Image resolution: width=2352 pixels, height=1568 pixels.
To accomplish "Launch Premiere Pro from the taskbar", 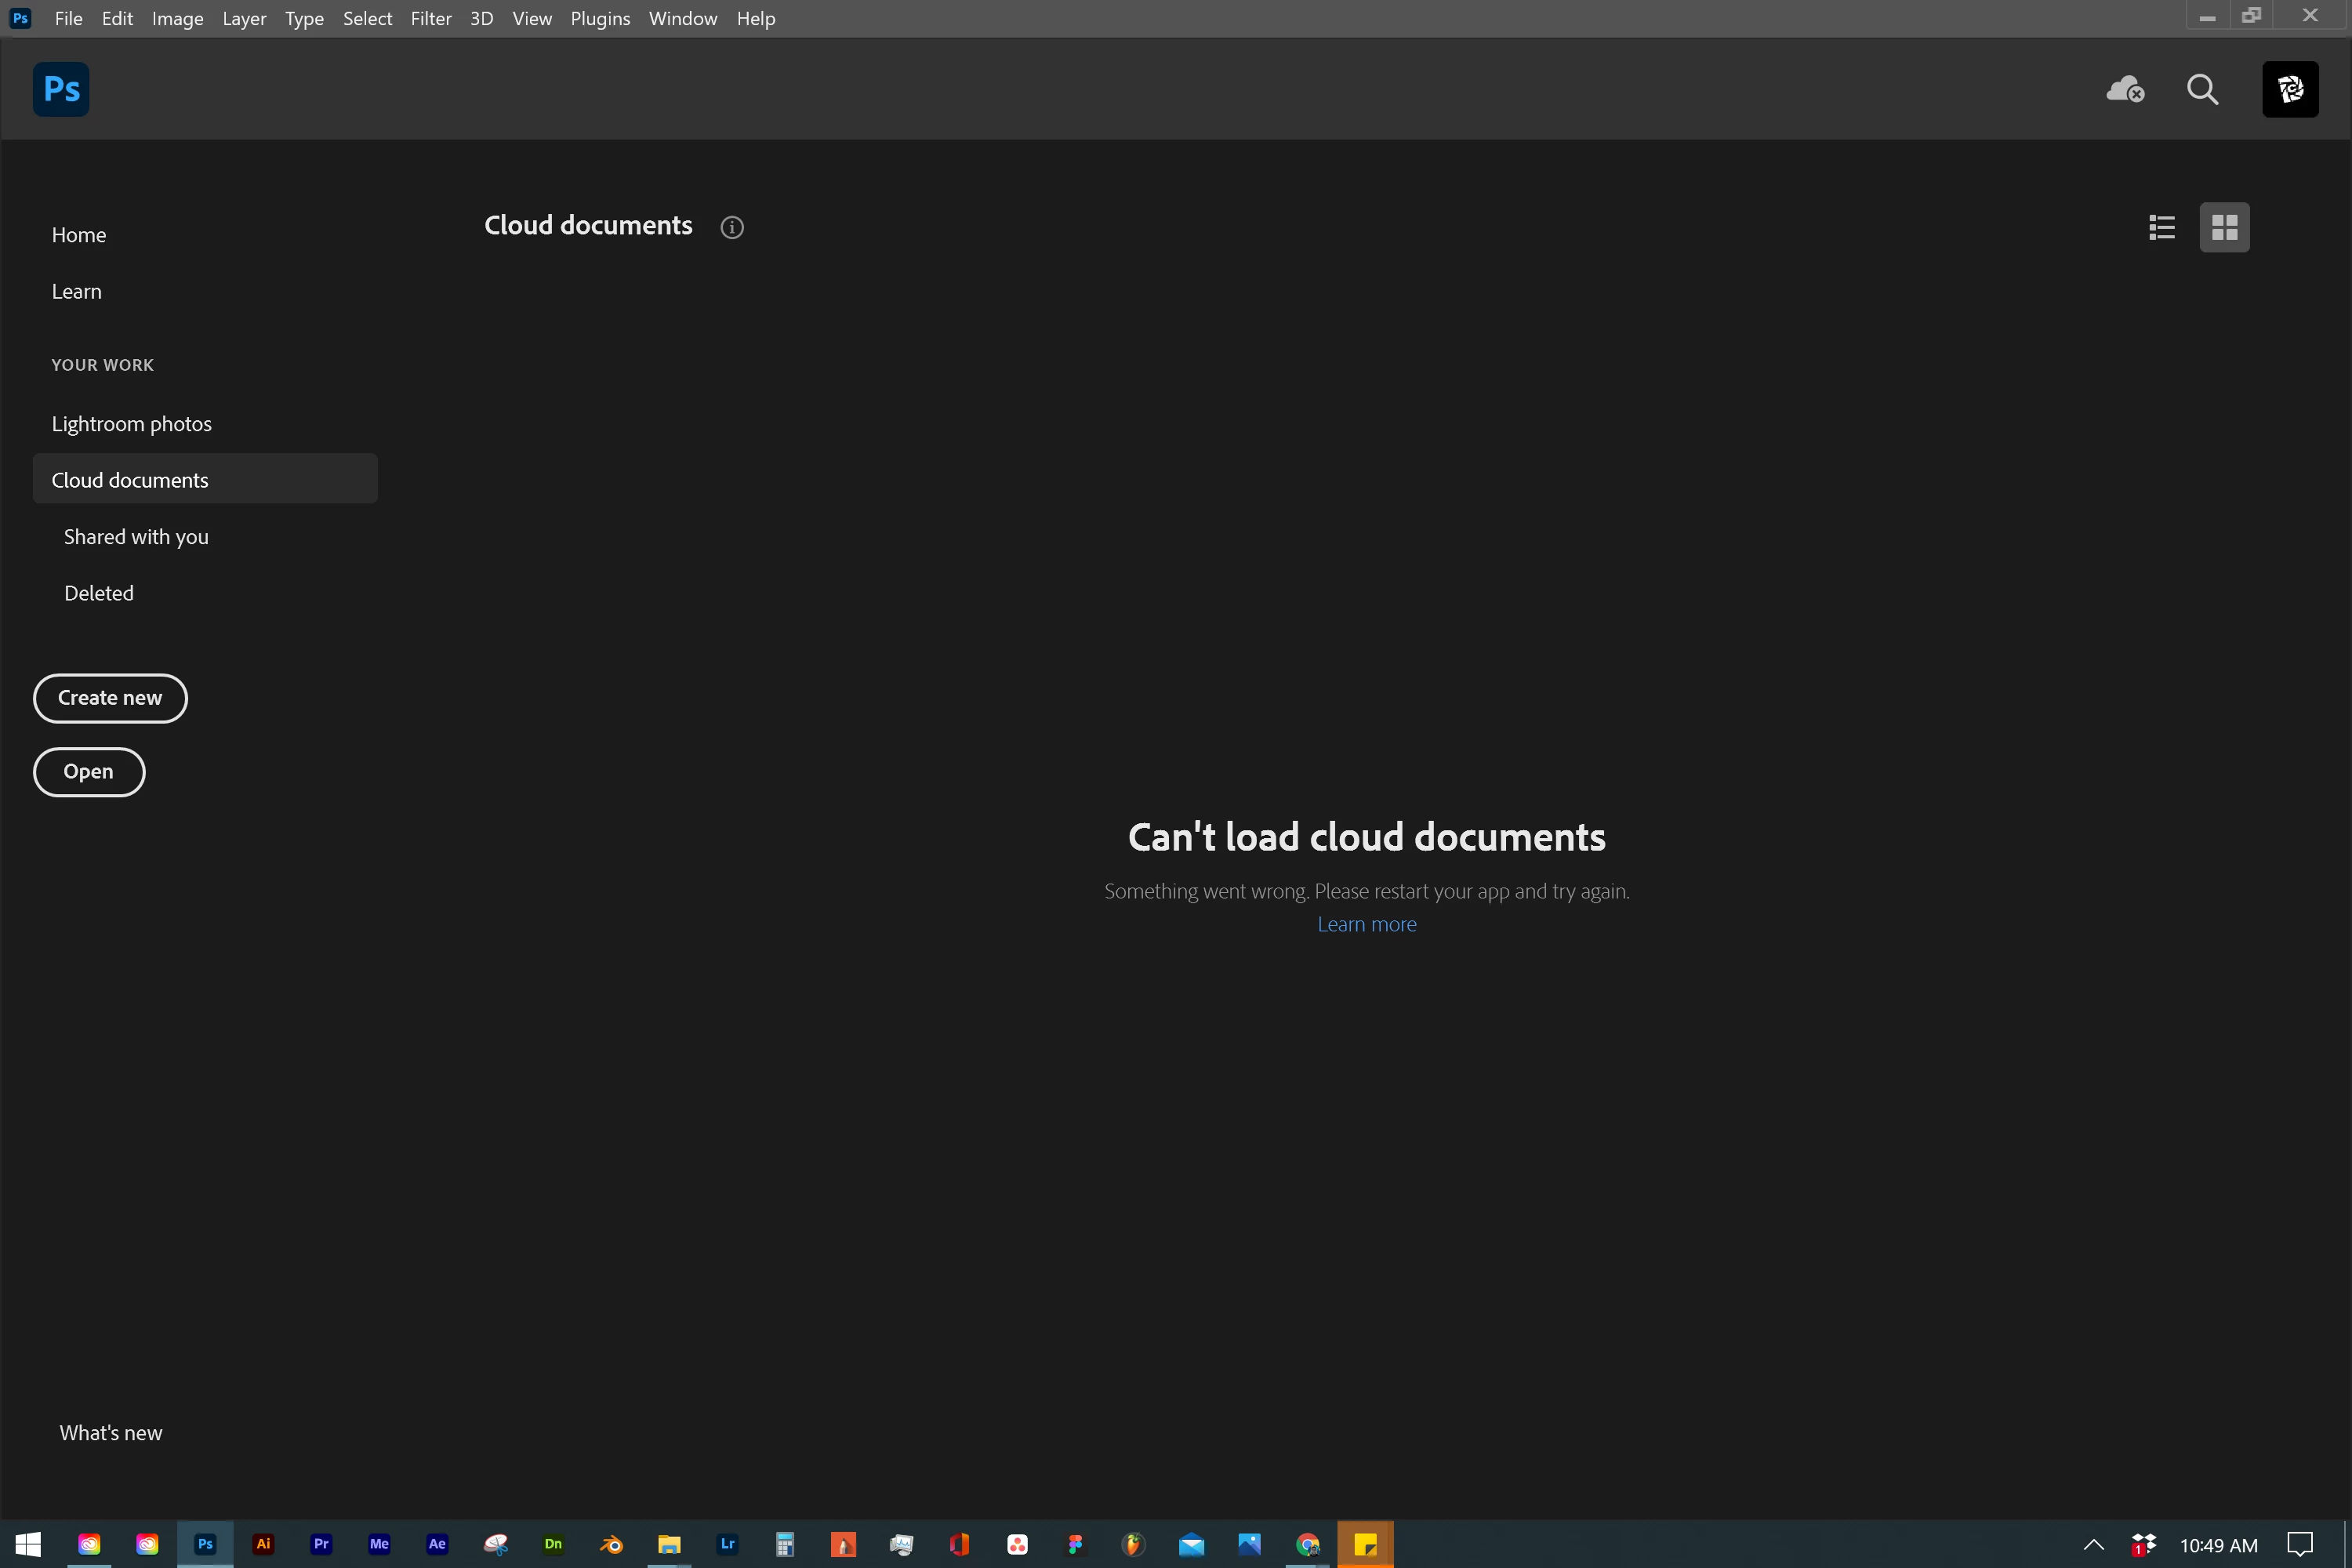I will [x=321, y=1544].
